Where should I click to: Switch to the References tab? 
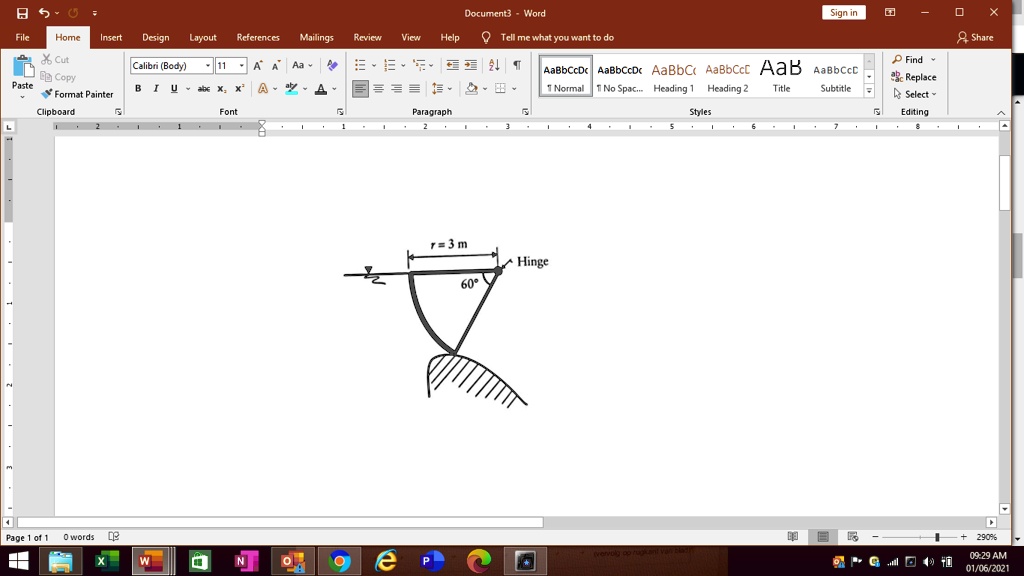pos(258,37)
